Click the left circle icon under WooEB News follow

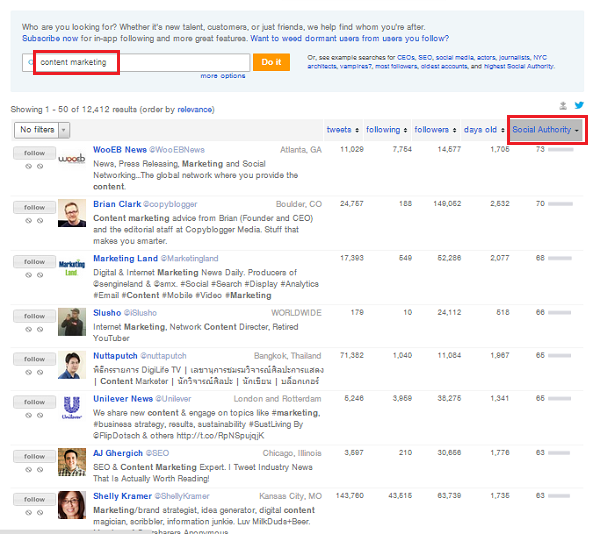point(28,166)
